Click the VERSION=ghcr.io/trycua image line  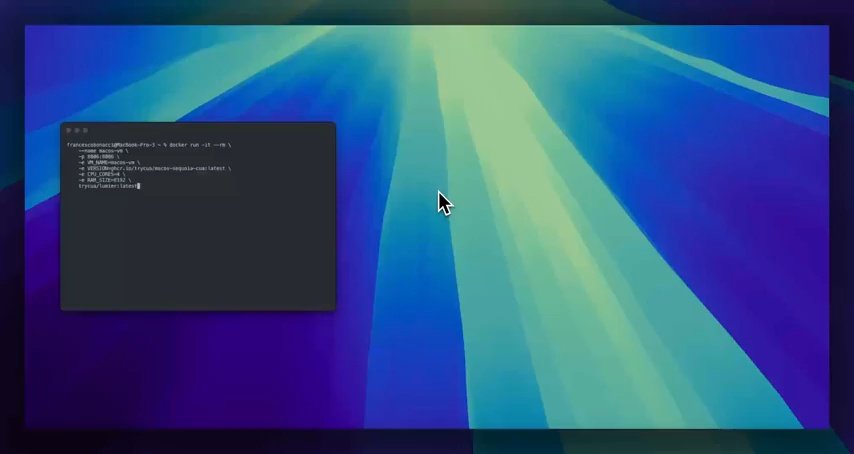point(155,169)
